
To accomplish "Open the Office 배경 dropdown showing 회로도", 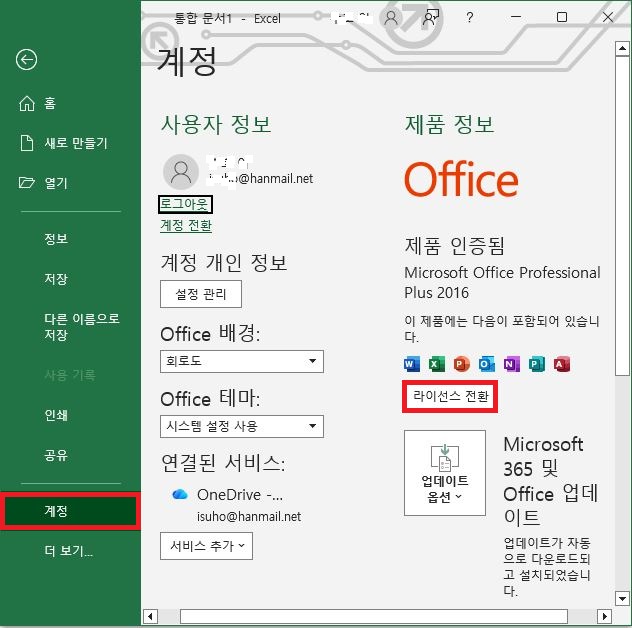I will (242, 361).
